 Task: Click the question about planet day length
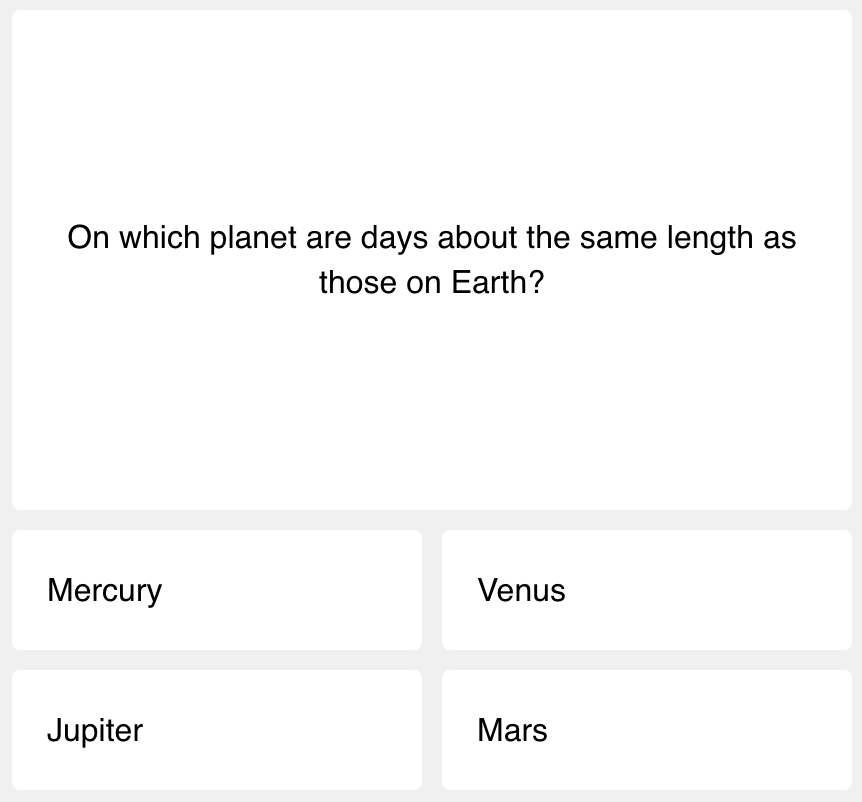[x=431, y=260]
